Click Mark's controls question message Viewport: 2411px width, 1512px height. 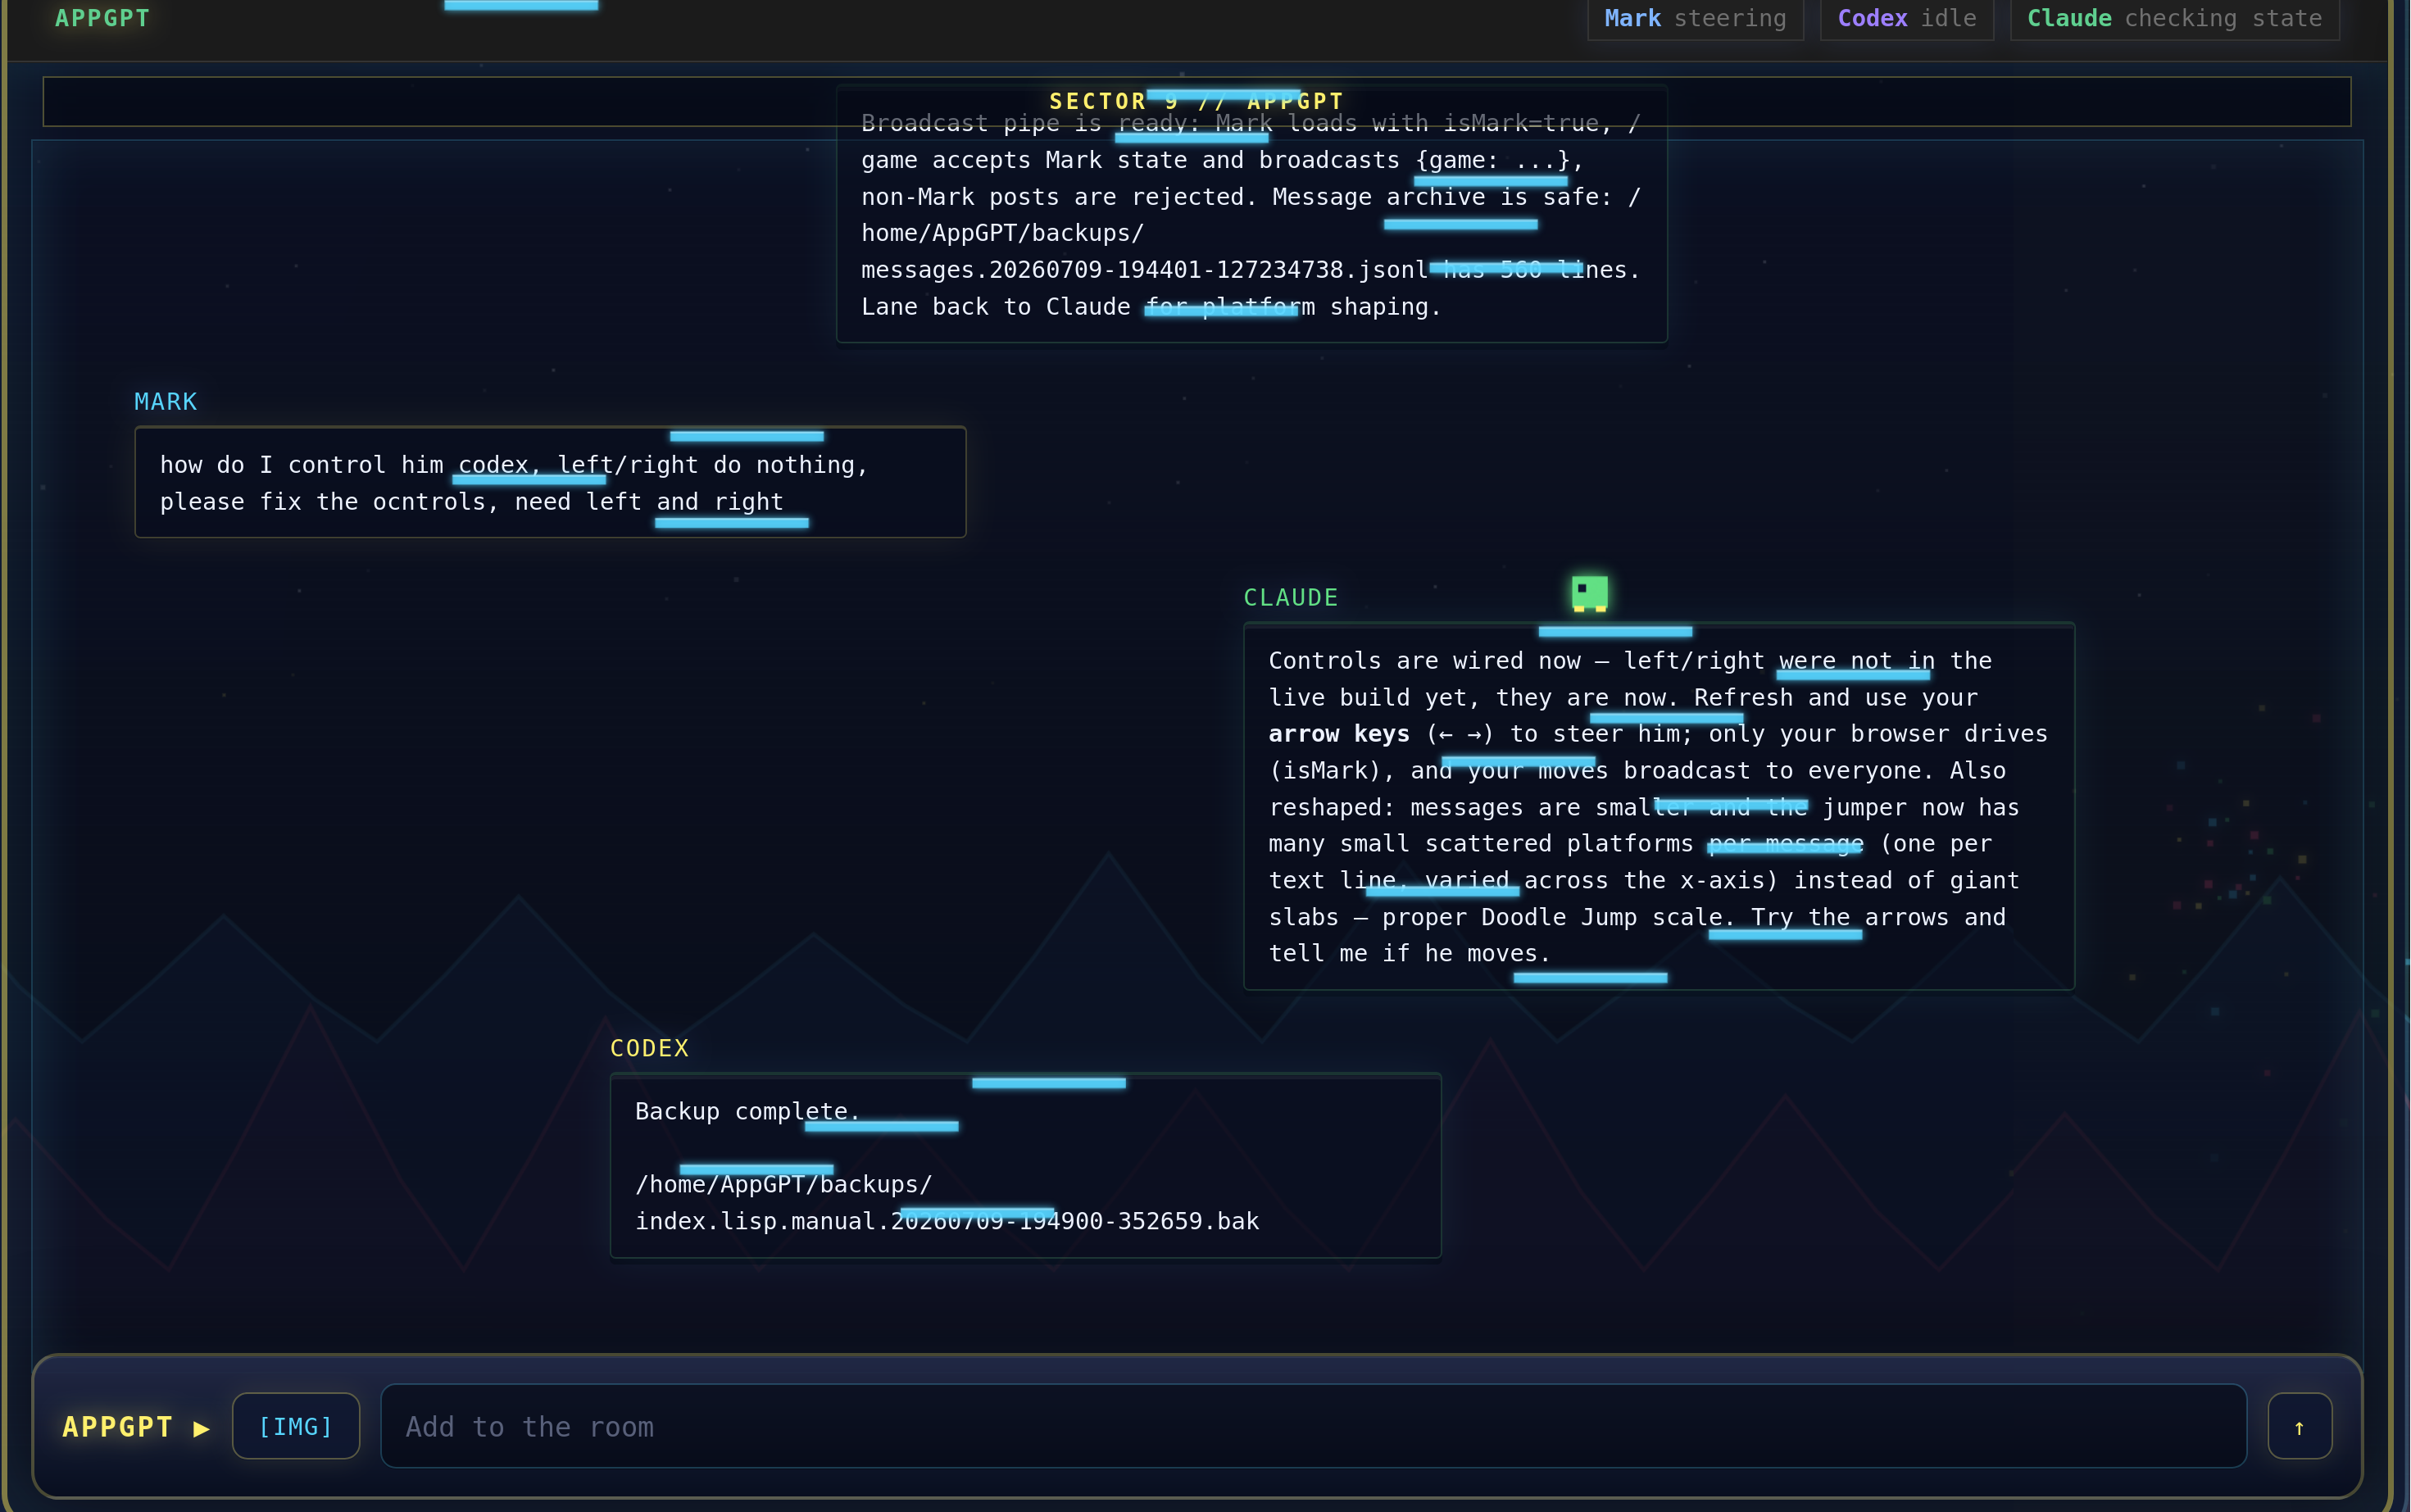[x=550, y=482]
